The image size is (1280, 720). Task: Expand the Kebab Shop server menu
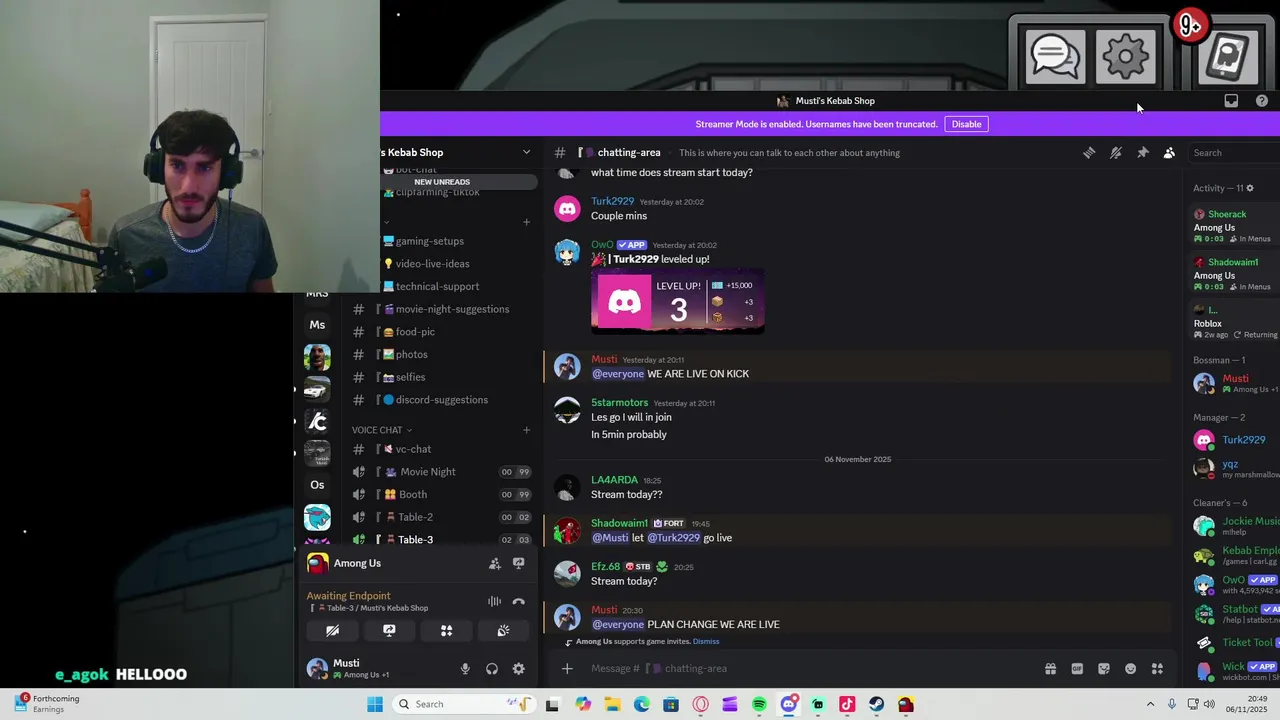click(x=526, y=152)
